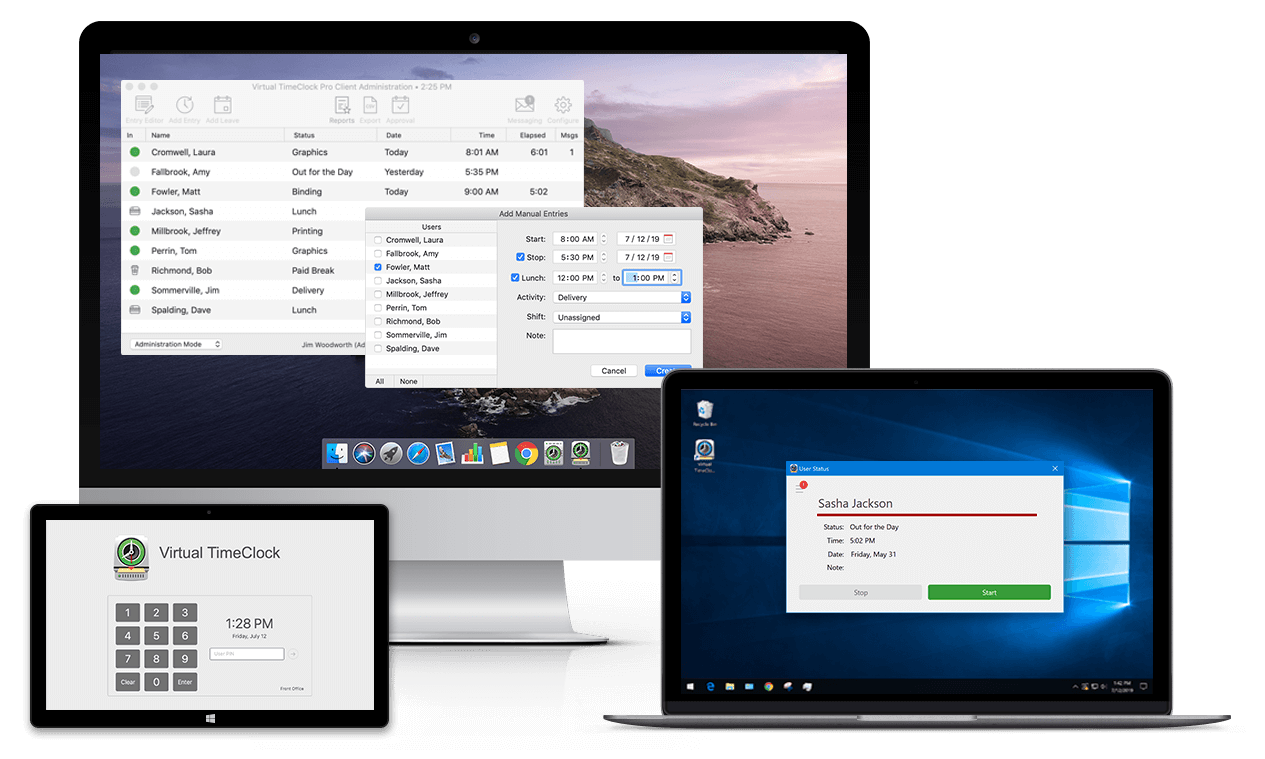Open the Start date calendar picker icon
This screenshot has height=759, width=1265.
pos(669,239)
